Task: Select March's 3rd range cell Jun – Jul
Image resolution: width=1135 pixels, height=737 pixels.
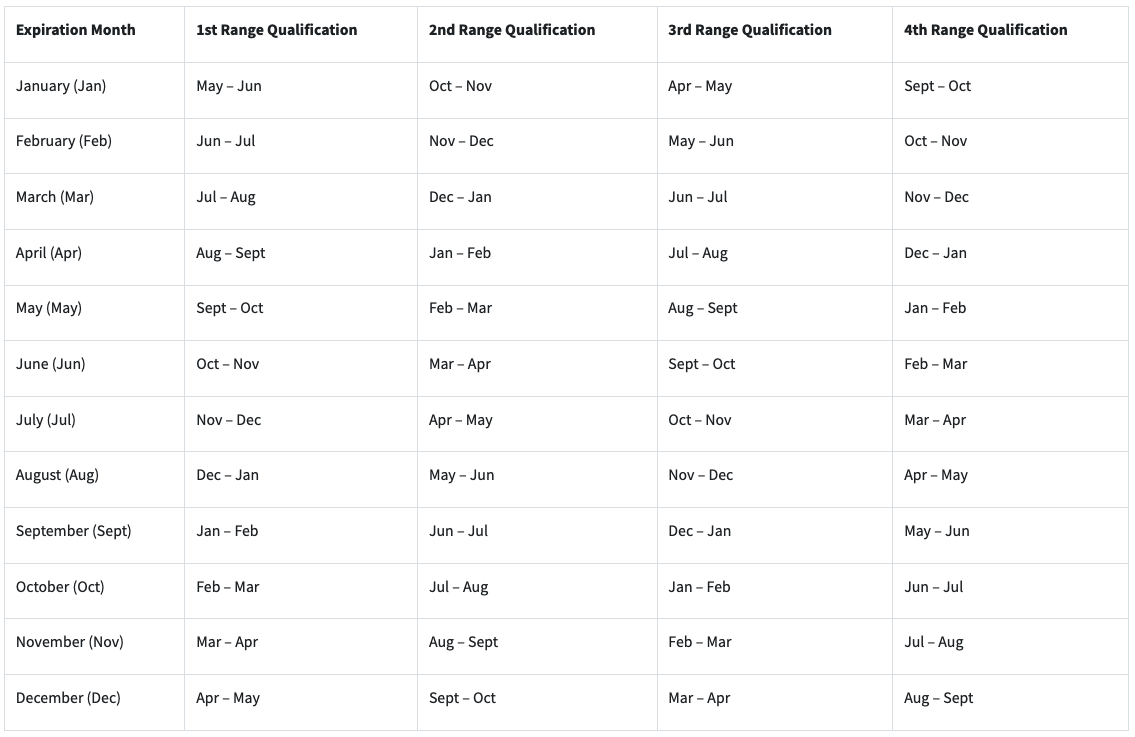Action: (697, 197)
